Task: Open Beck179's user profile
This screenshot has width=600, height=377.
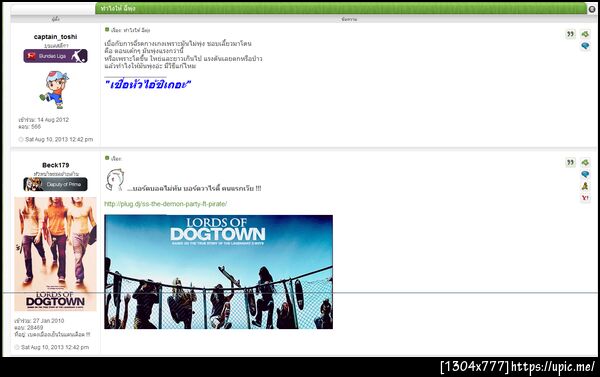Action: pos(55,165)
